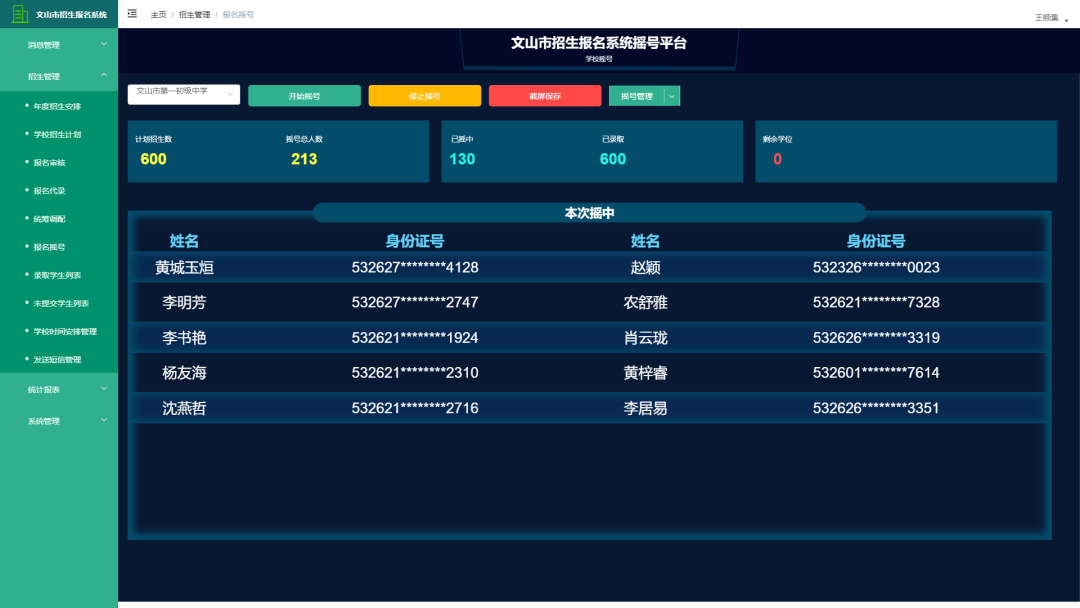Screen dimensions: 1080x608
Task: Open 报名审核 from the sidebar
Action: [58, 161]
